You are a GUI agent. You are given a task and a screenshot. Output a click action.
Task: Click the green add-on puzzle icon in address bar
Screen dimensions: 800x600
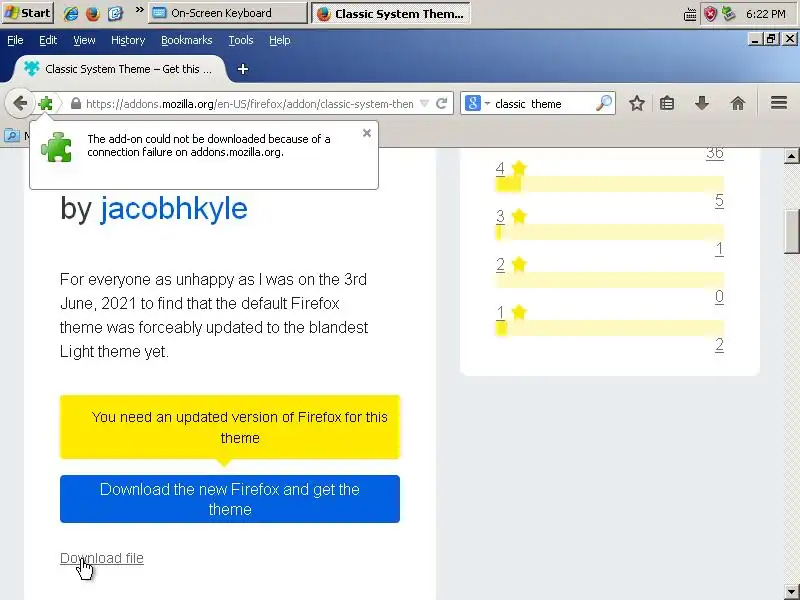[45, 104]
